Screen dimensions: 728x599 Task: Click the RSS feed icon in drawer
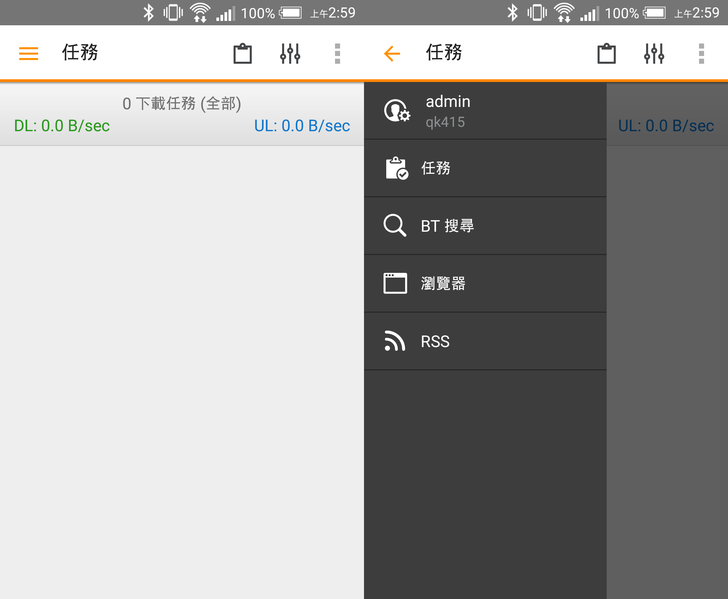pos(395,342)
